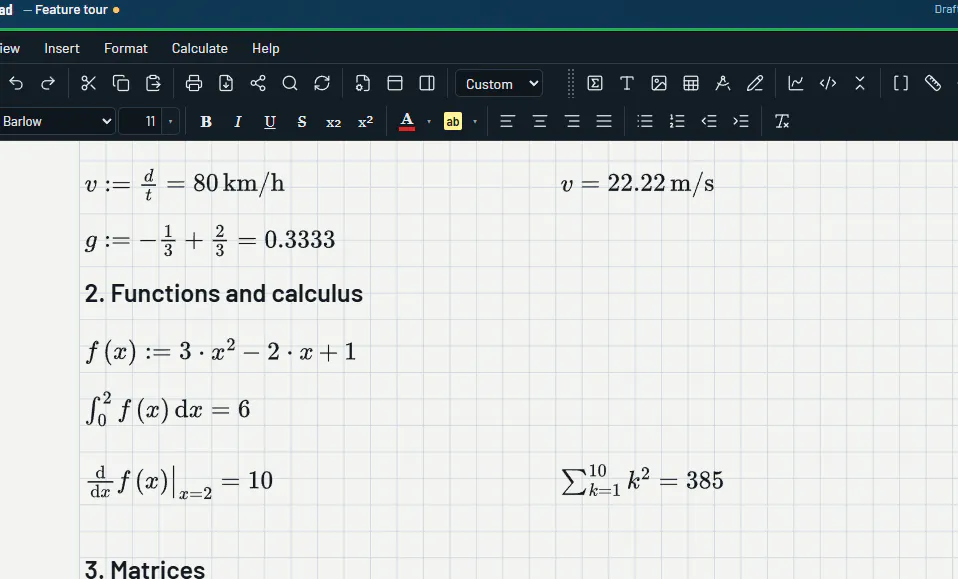The image size is (958, 579).
Task: Toggle superscript formatting
Action: 365,122
